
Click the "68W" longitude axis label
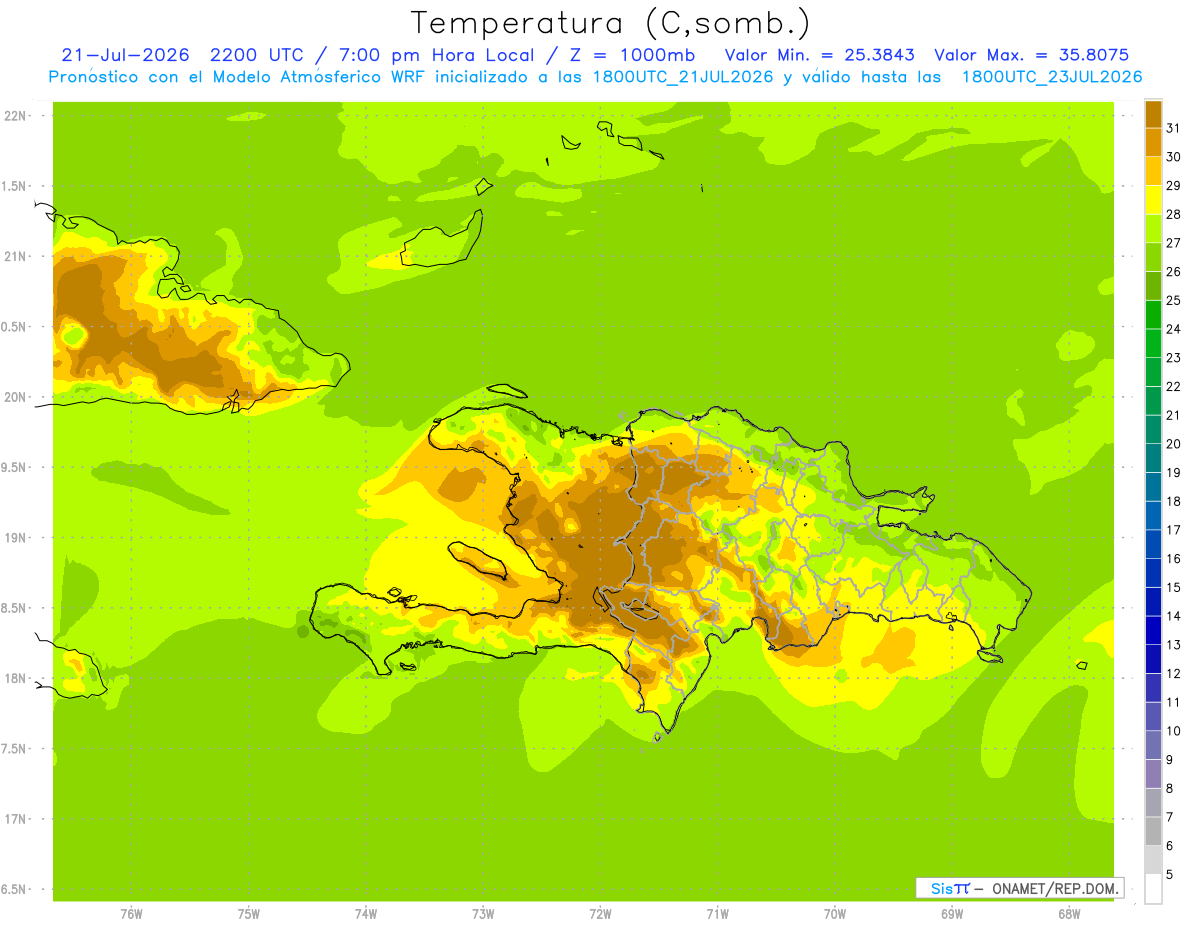(1069, 914)
